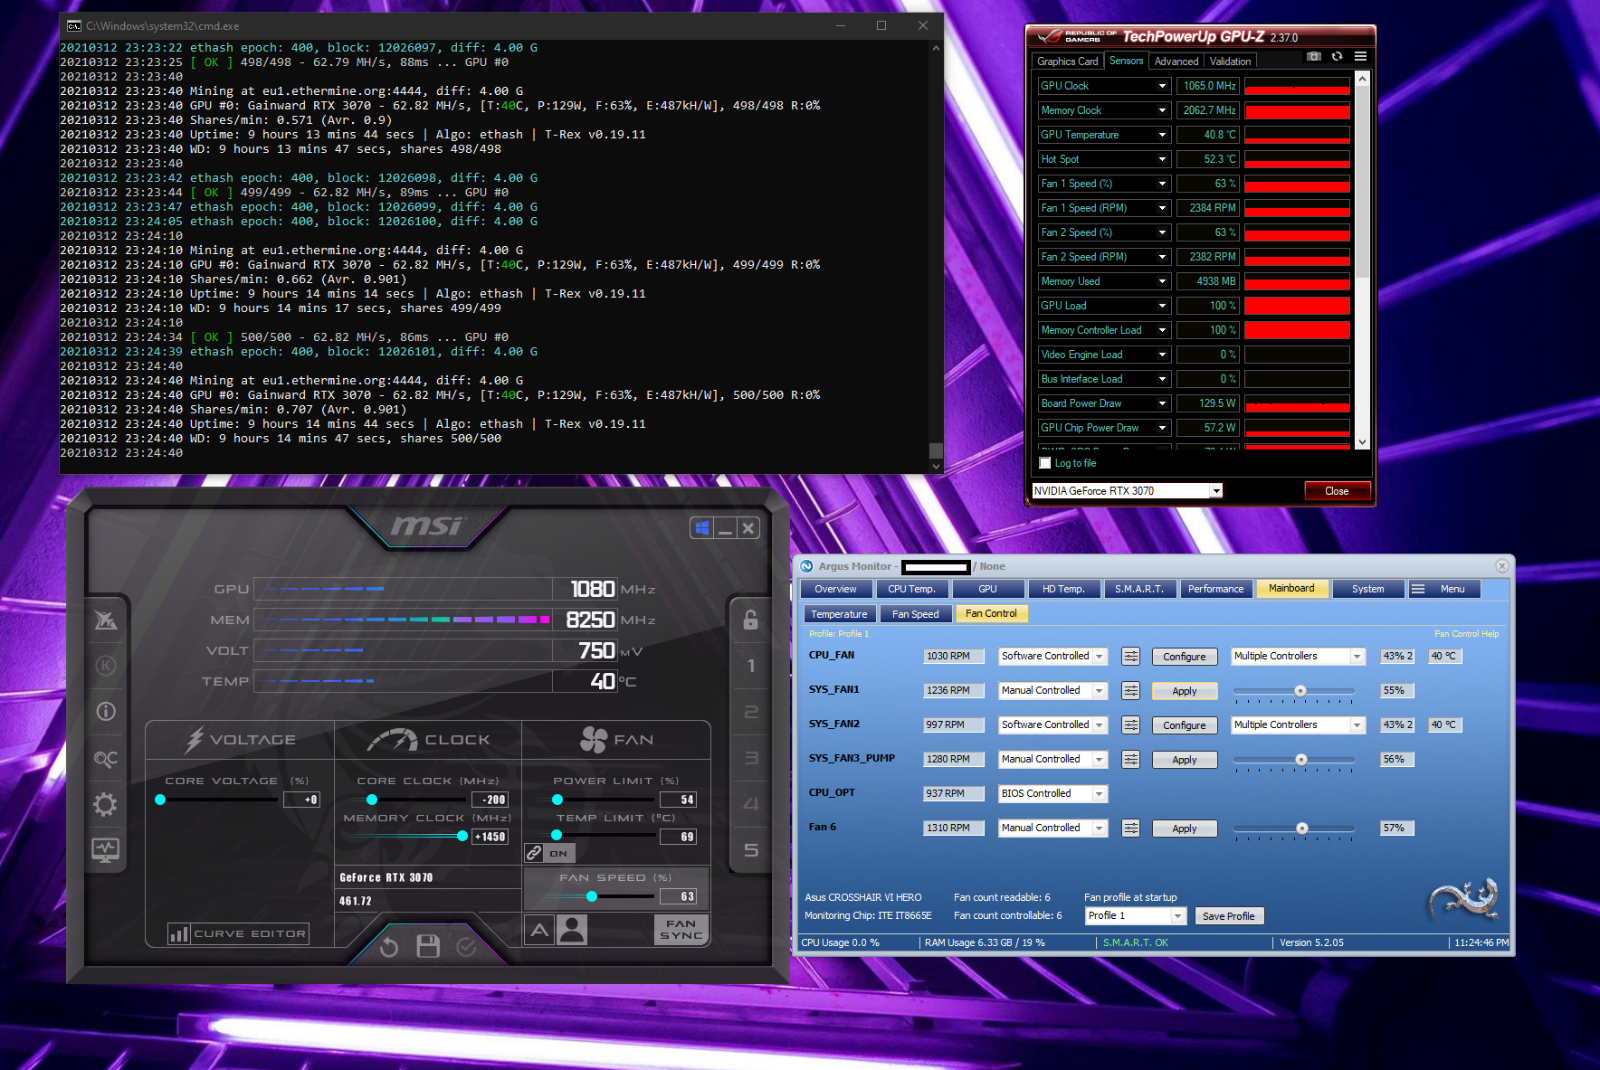Open Fan 6 options list icon
This screenshot has height=1070, width=1600.
pos(1130,828)
